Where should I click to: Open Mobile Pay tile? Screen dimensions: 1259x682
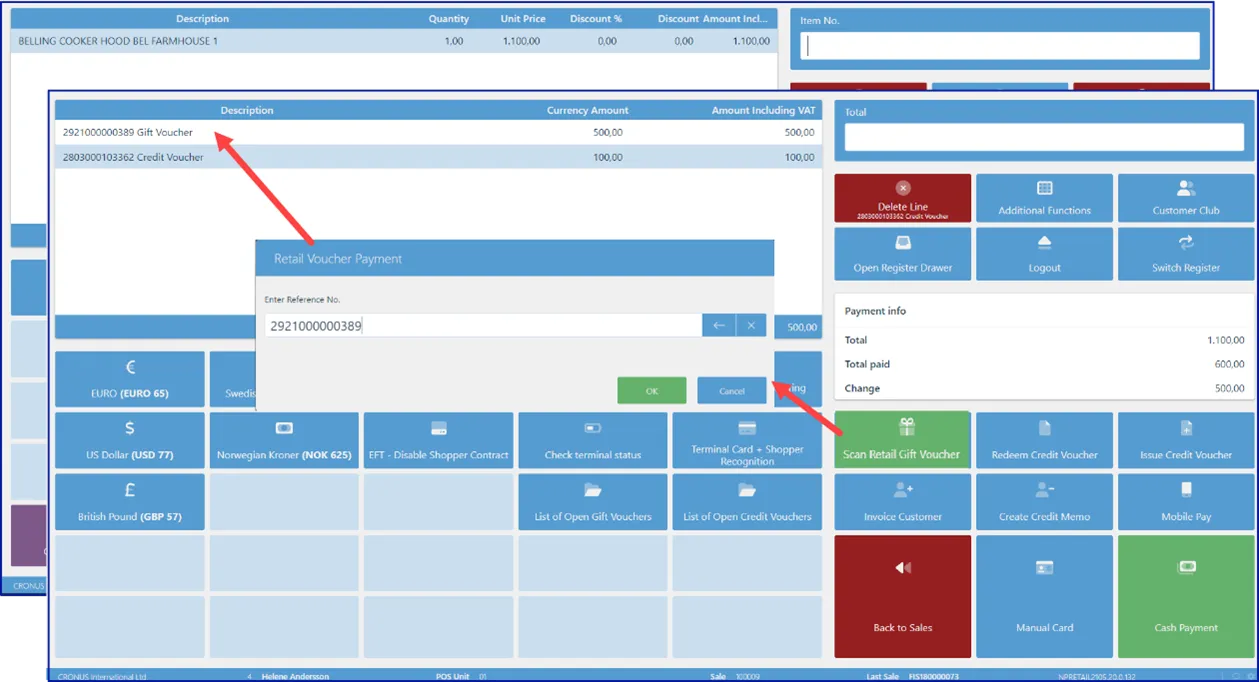coord(1186,502)
